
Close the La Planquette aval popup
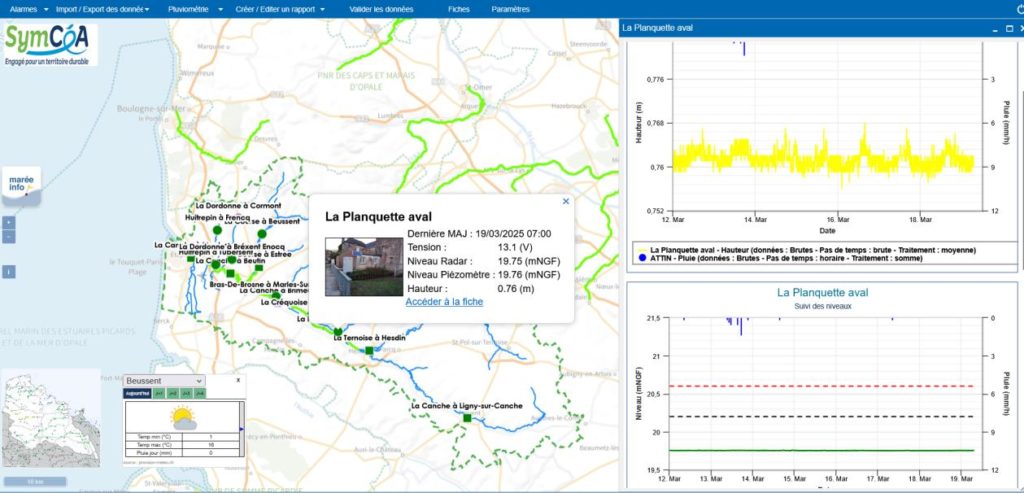pyautogui.click(x=566, y=201)
